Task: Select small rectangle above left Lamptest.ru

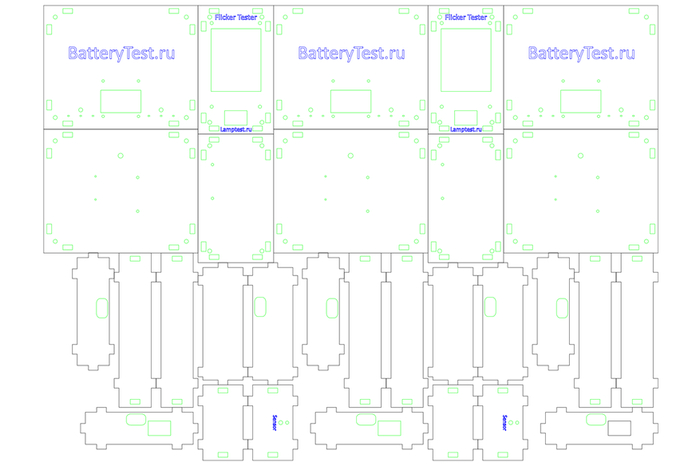Action: (236, 116)
